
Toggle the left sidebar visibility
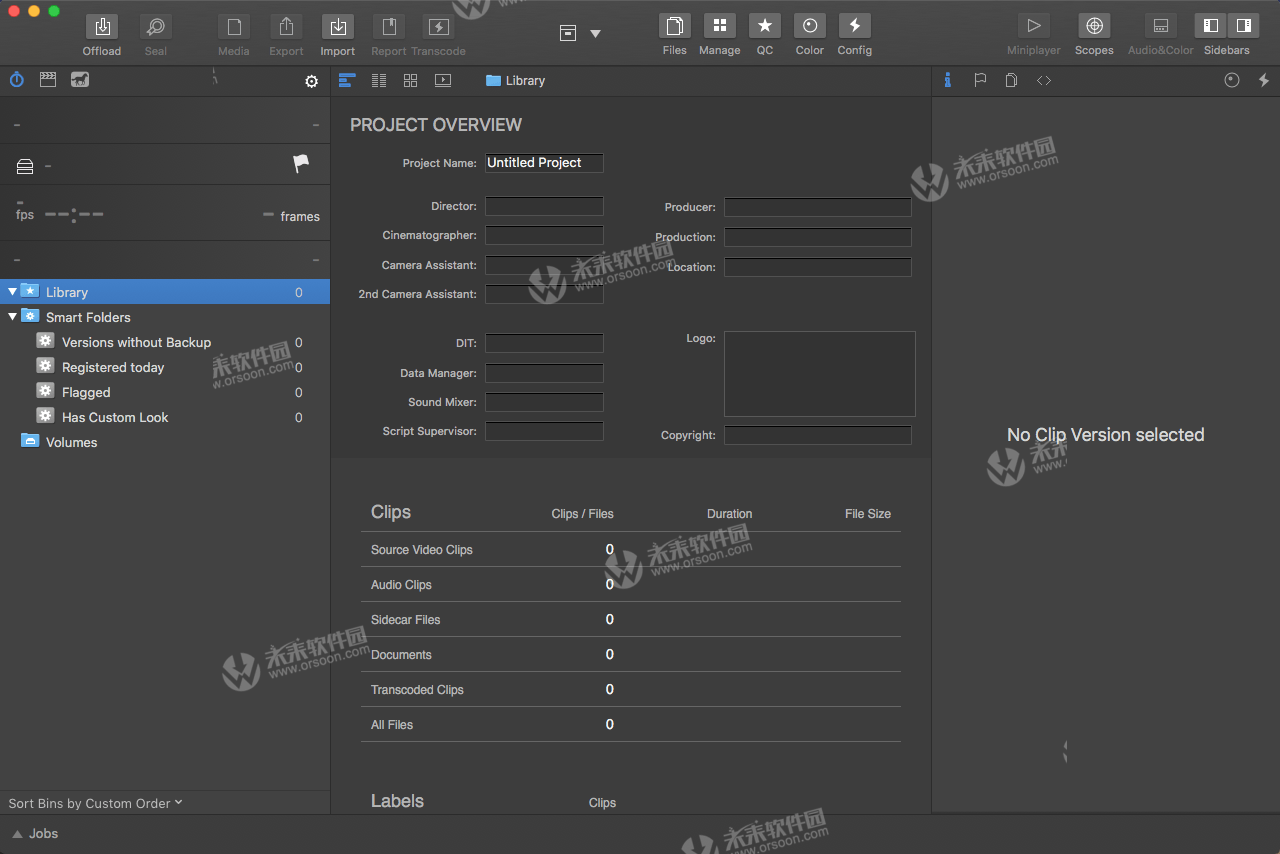[1211, 26]
